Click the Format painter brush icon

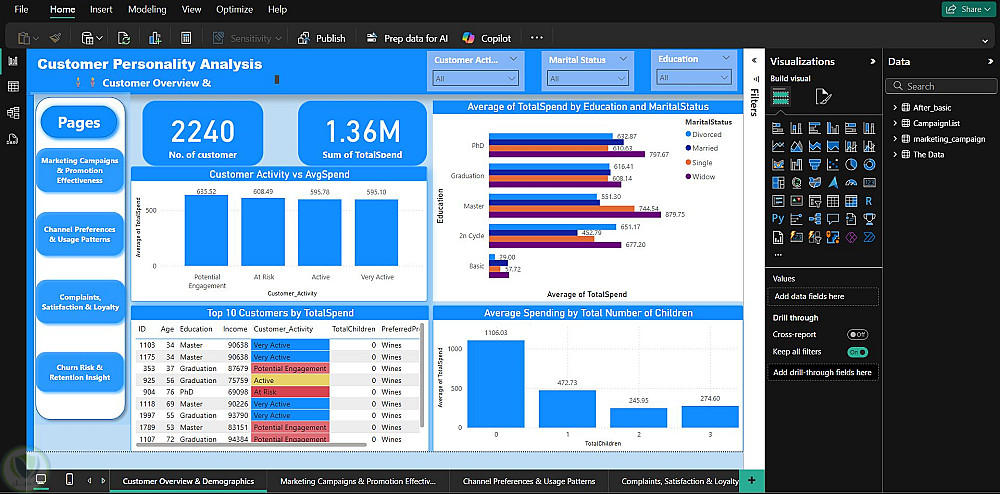[55, 38]
